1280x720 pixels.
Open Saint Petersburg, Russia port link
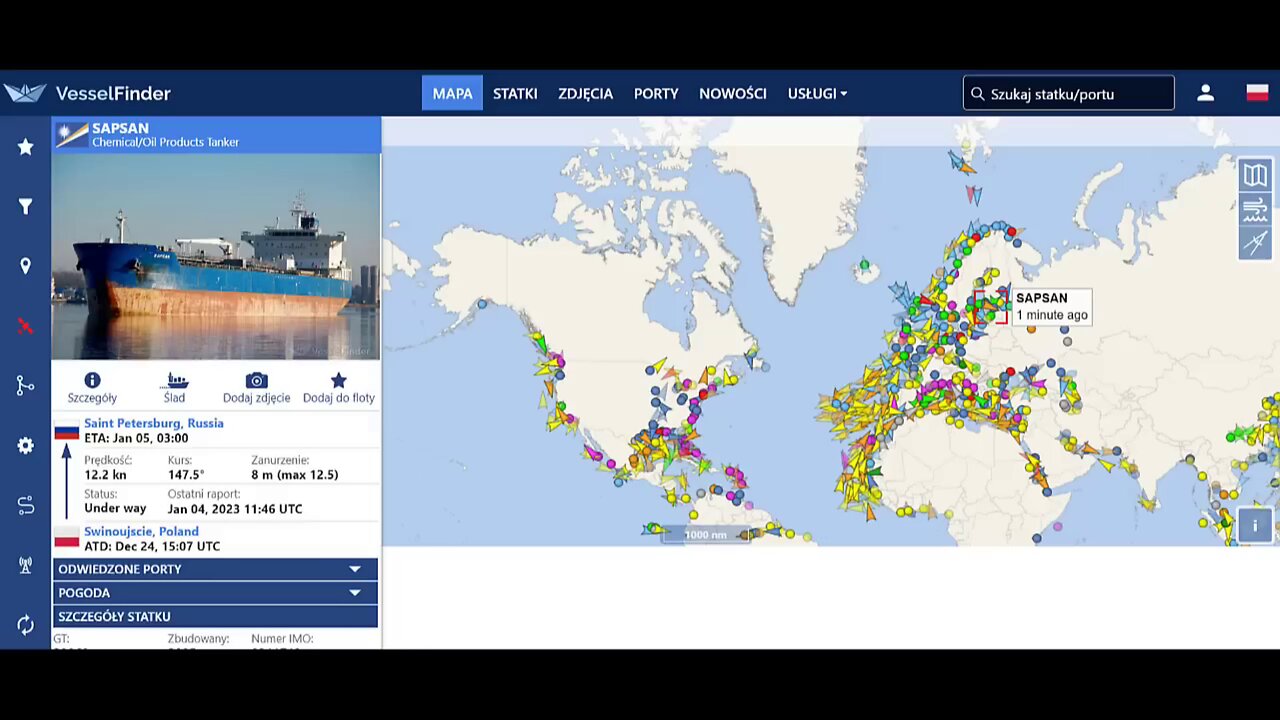154,423
